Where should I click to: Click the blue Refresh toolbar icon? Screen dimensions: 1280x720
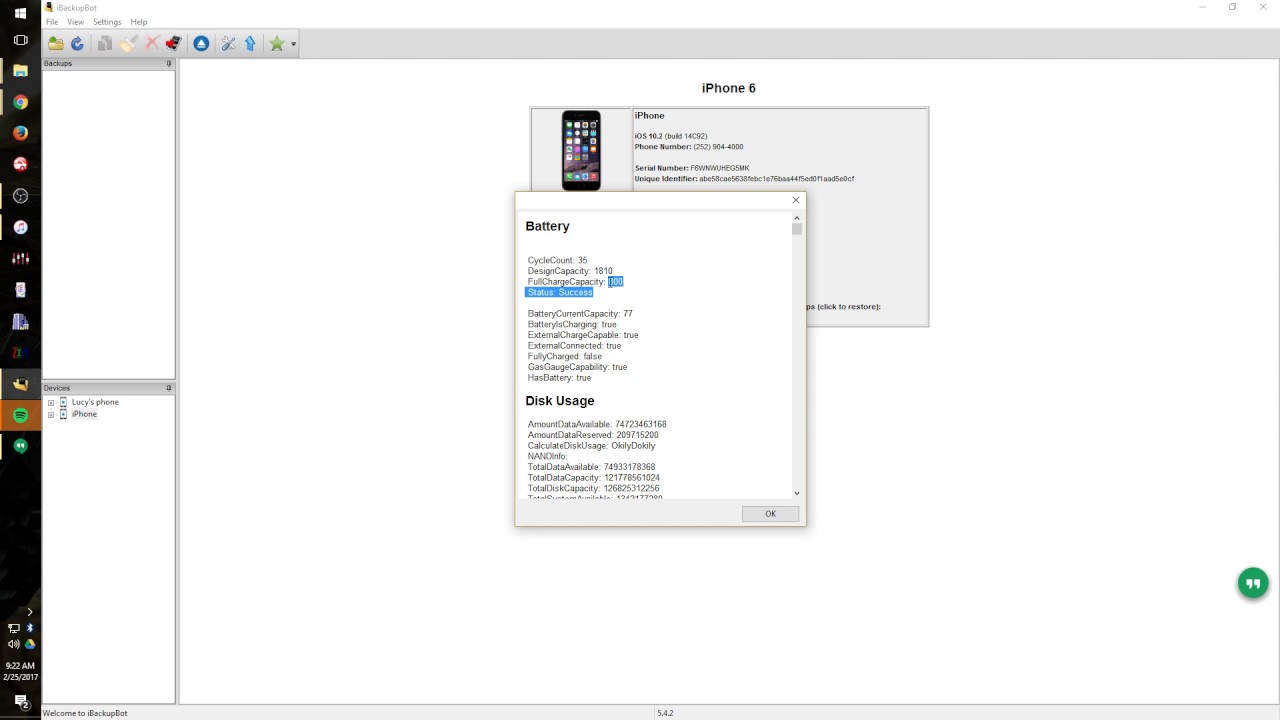[x=77, y=43]
